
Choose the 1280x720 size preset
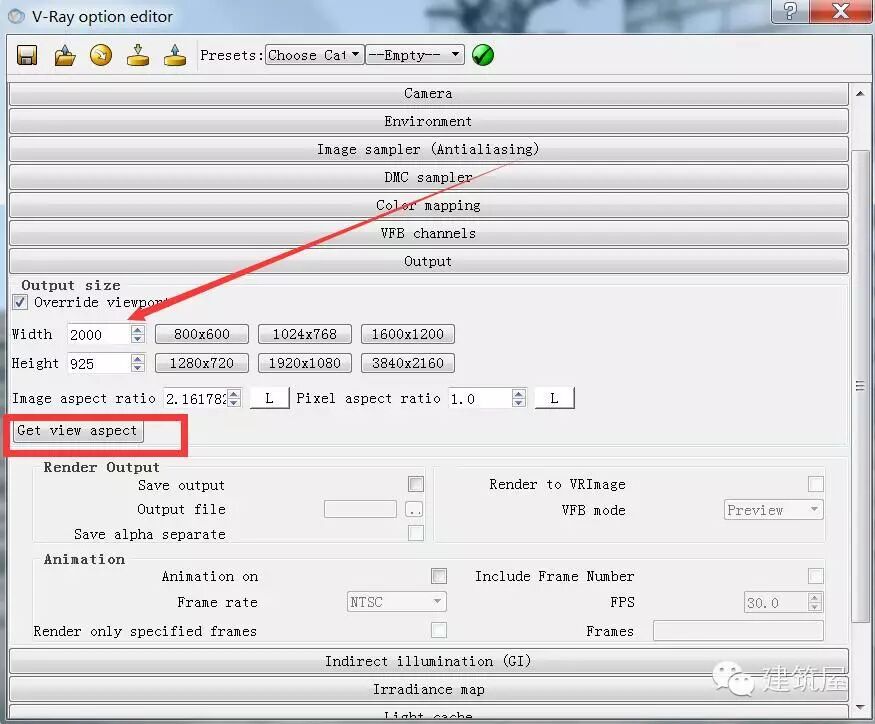202,363
